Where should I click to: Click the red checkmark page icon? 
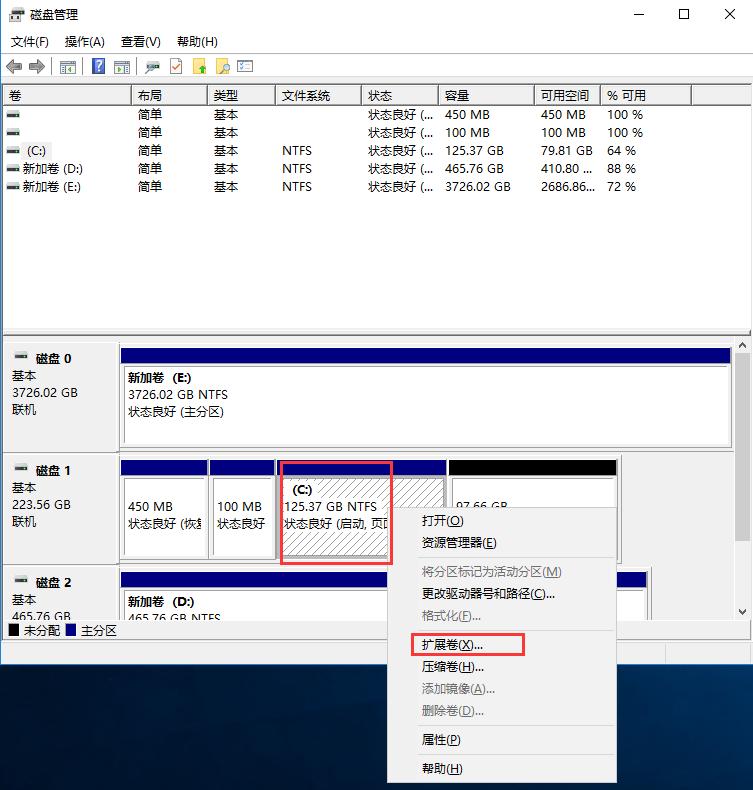coord(176,67)
